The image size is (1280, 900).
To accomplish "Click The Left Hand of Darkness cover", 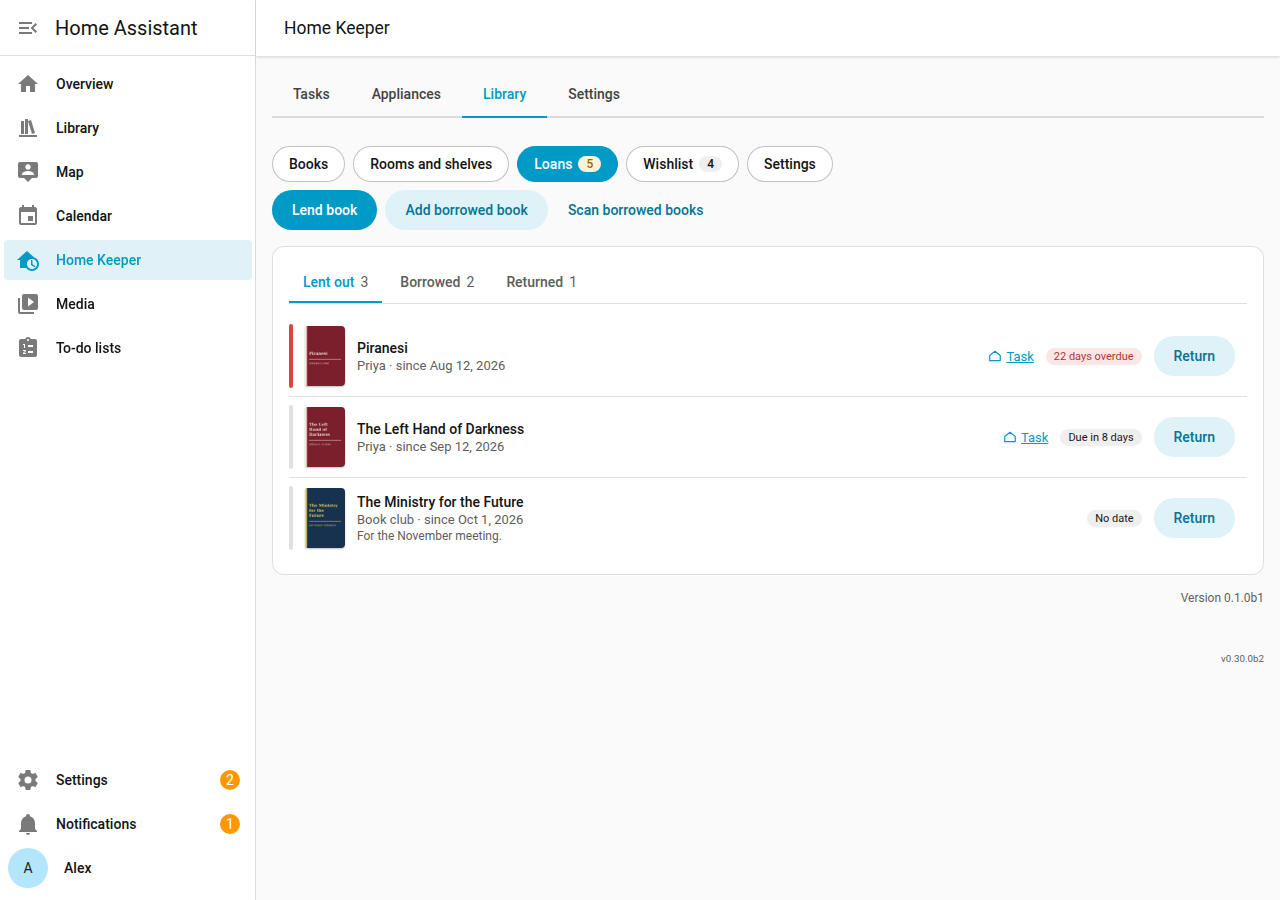I will tap(325, 437).
